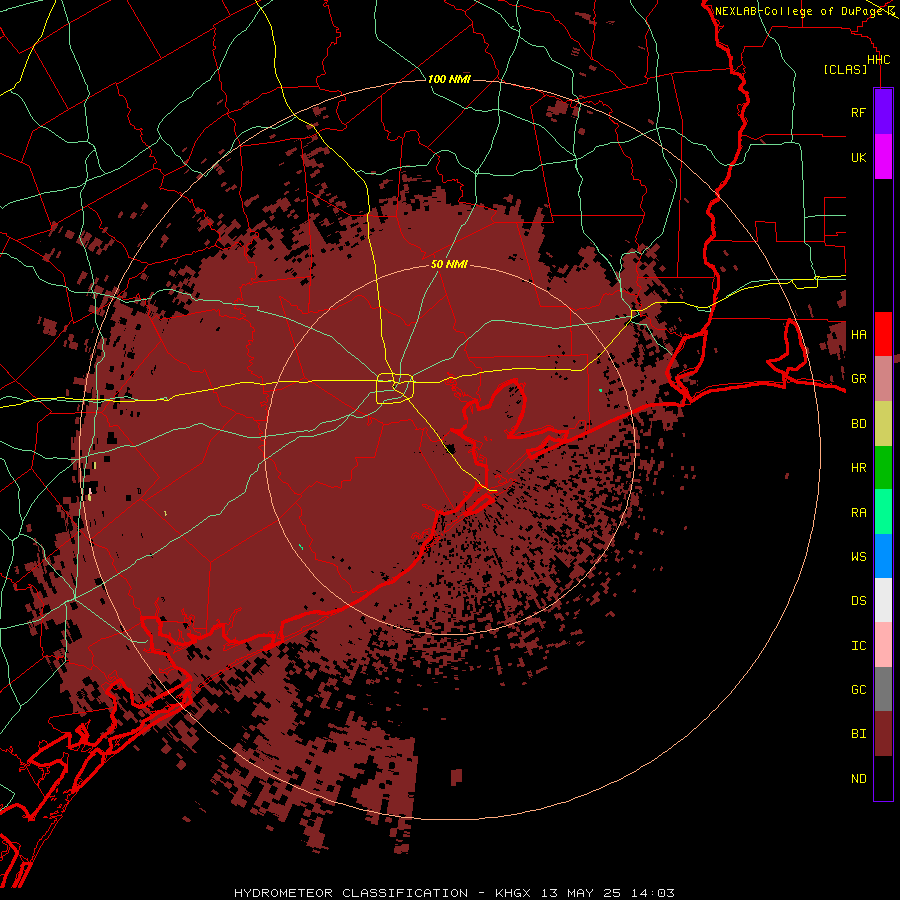The image size is (900, 900).
Task: Click the RF purple legend swatch
Action: tap(883, 112)
